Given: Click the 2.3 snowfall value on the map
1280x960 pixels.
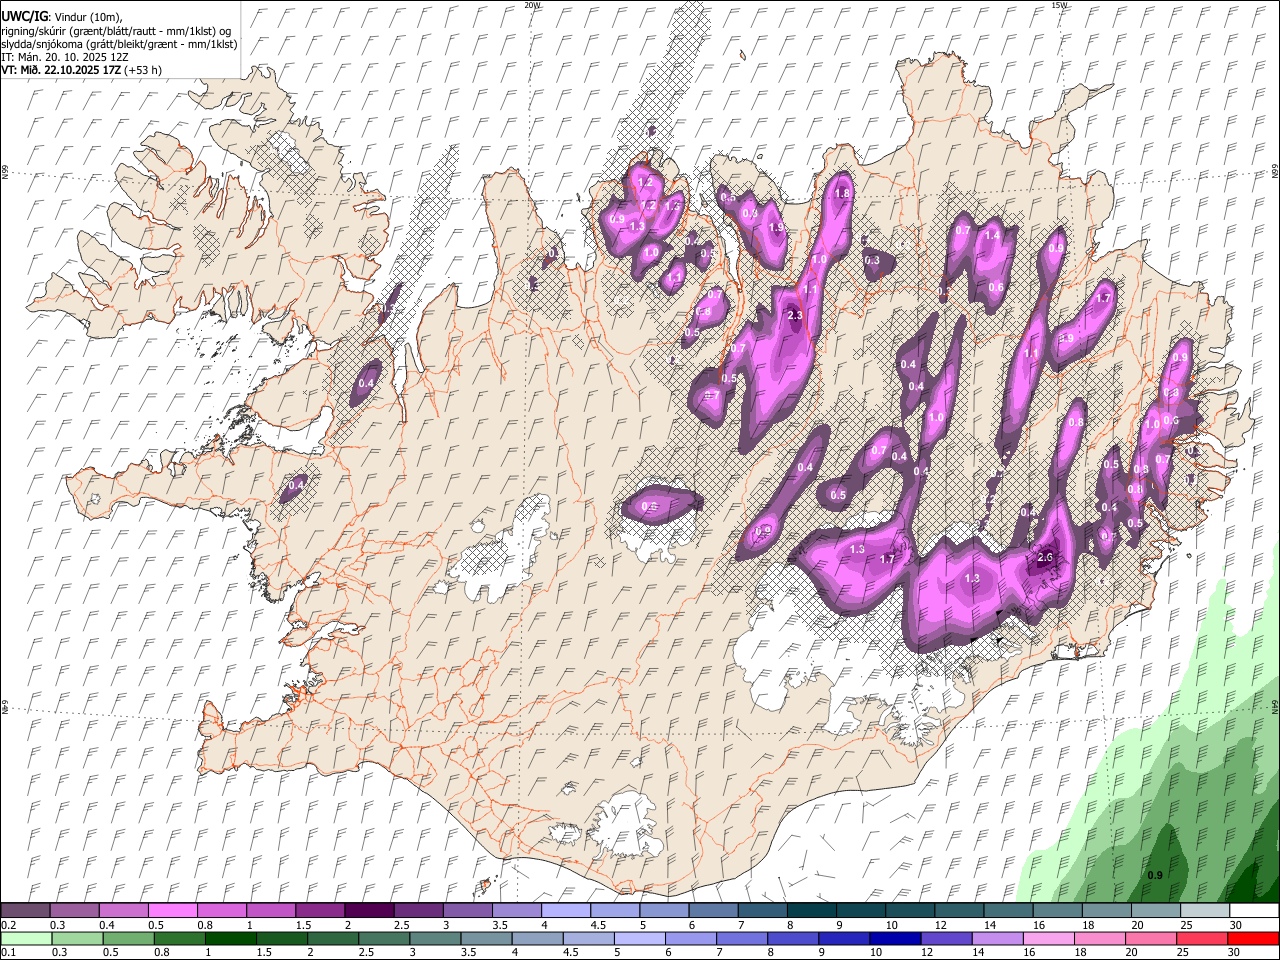Looking at the screenshot, I should pyautogui.click(x=796, y=315).
